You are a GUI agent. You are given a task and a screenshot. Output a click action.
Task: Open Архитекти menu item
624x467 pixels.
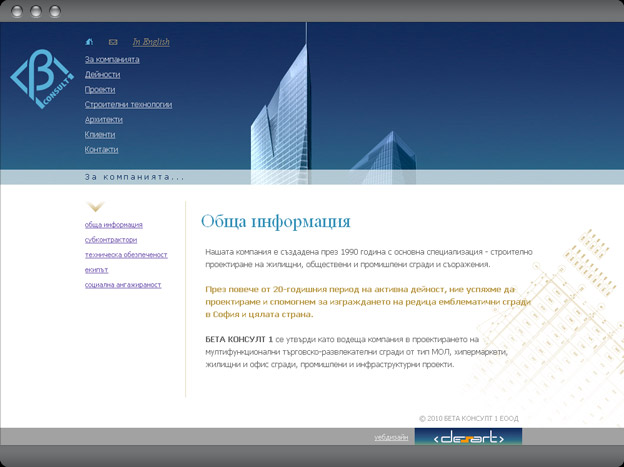coord(103,119)
